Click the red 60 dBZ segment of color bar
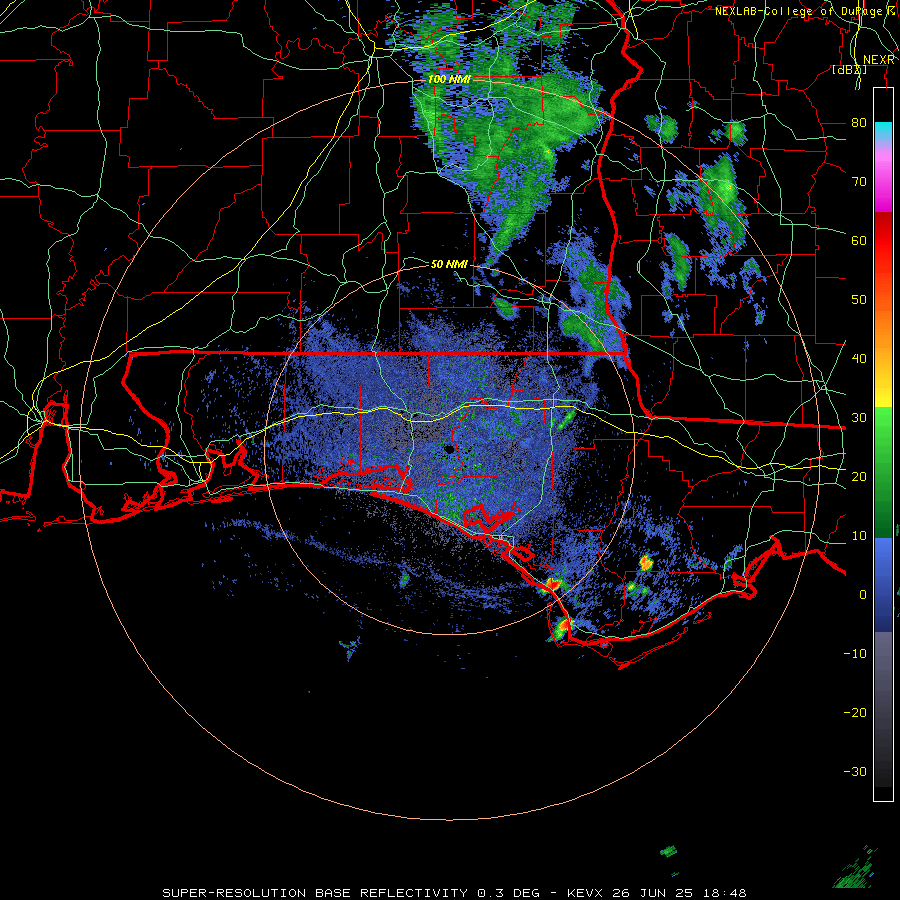 click(x=883, y=240)
